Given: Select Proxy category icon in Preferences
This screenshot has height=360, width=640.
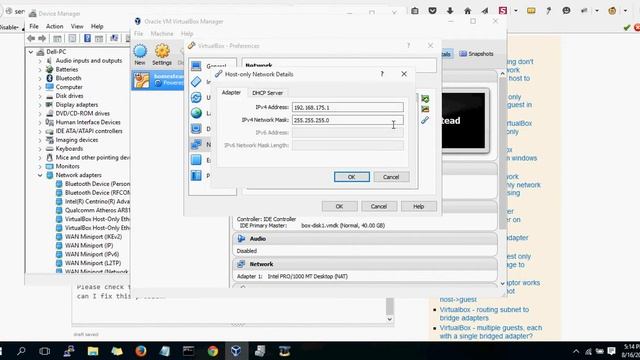Looking at the screenshot, I should pos(196,176).
